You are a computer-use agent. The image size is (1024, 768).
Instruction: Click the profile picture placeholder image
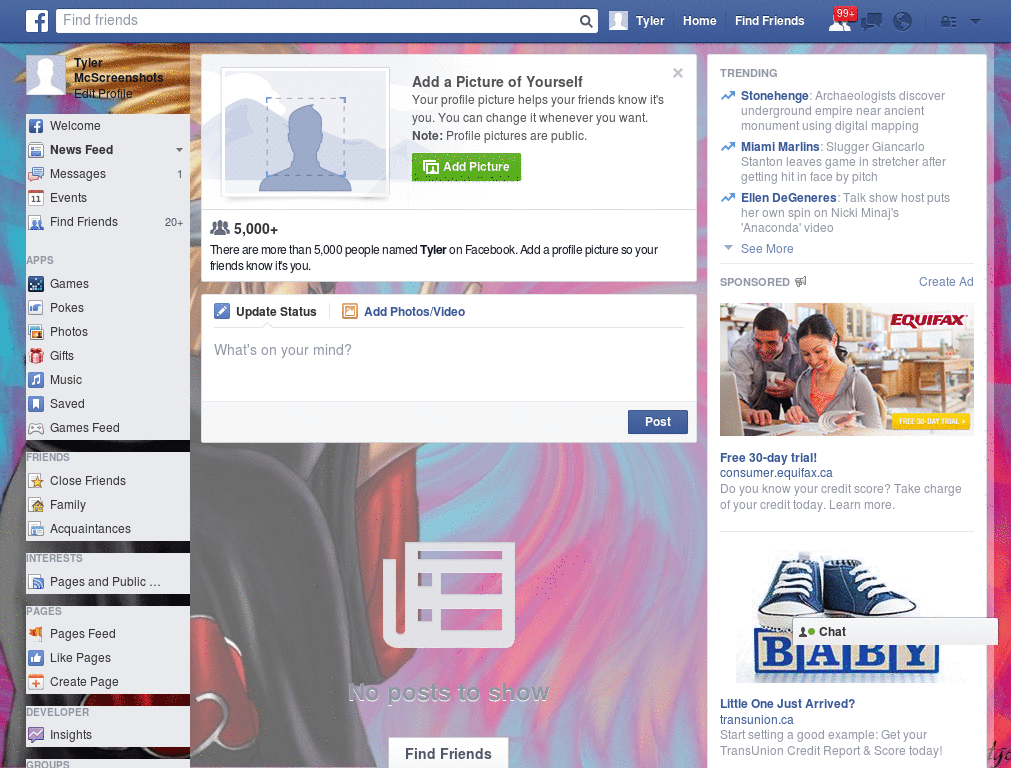coord(306,133)
